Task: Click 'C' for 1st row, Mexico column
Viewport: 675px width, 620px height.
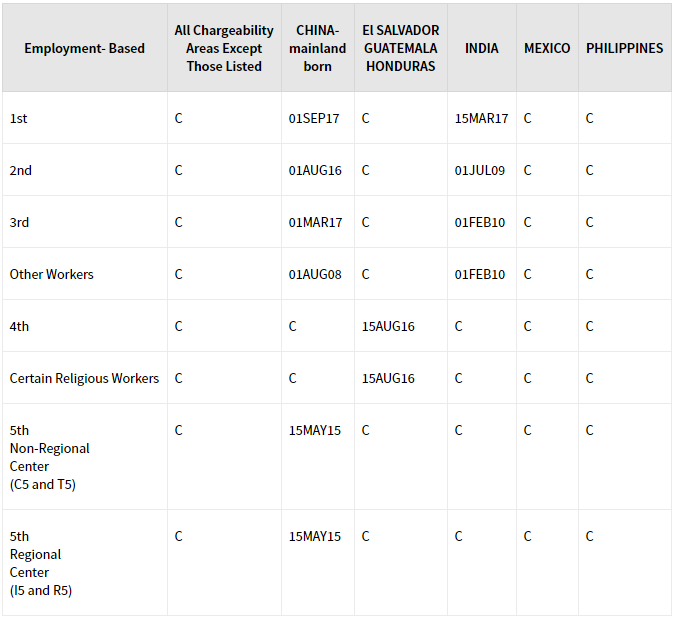Action: point(528,118)
